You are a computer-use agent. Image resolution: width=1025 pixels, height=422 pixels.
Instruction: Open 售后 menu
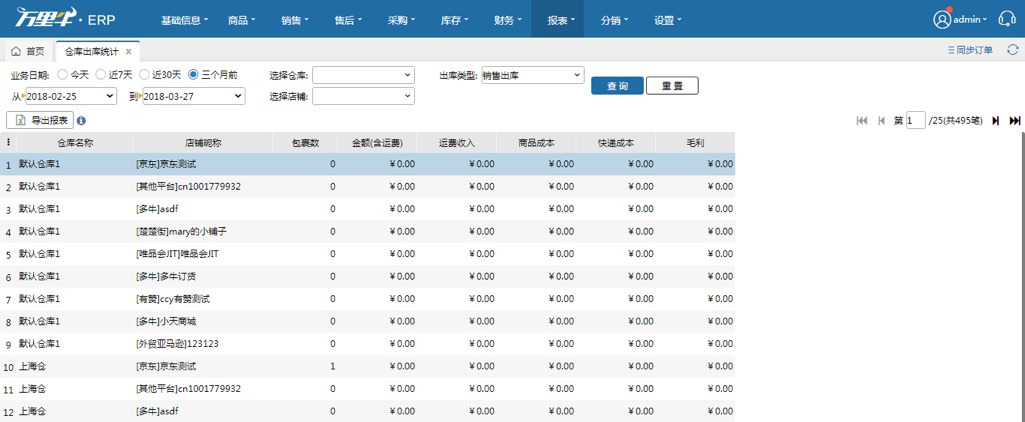click(x=348, y=20)
